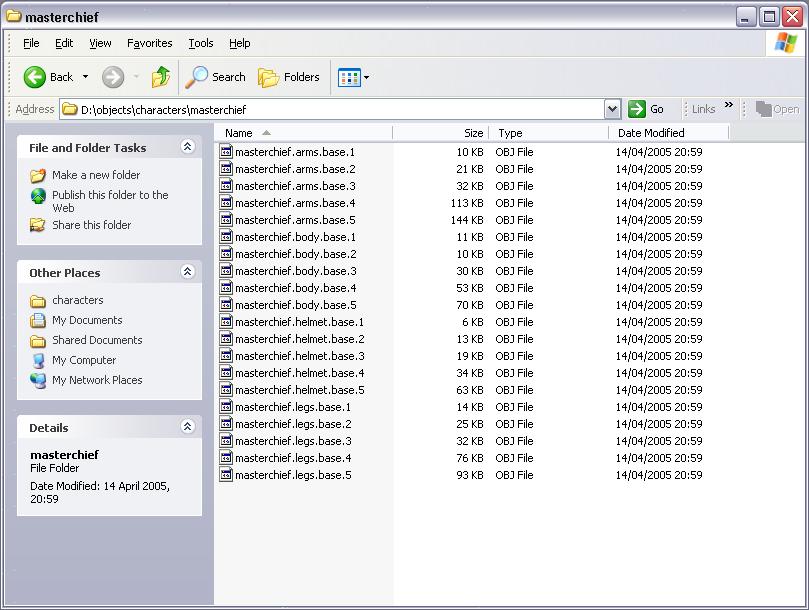Click the address path input field
This screenshot has width=809, height=610.
[x=332, y=109]
